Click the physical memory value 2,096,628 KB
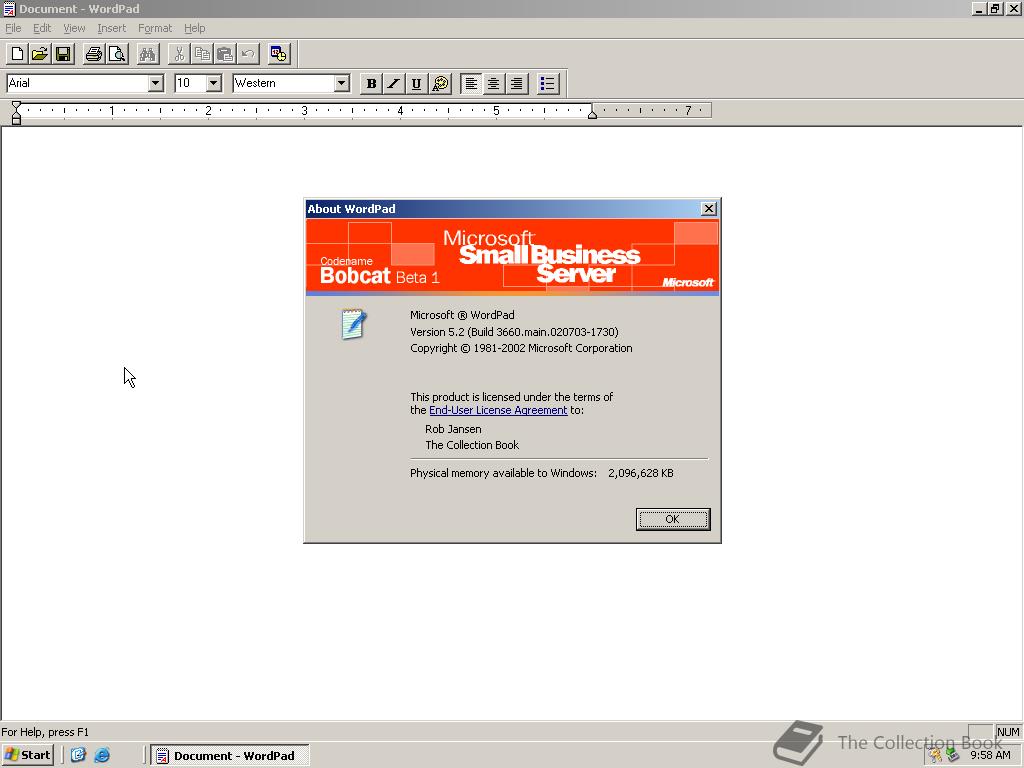The height and width of the screenshot is (768, 1024). pyautogui.click(x=641, y=473)
